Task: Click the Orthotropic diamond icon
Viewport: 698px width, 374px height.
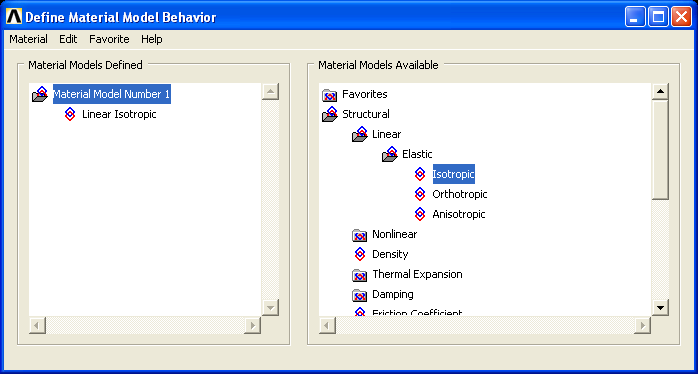Action: pos(420,194)
